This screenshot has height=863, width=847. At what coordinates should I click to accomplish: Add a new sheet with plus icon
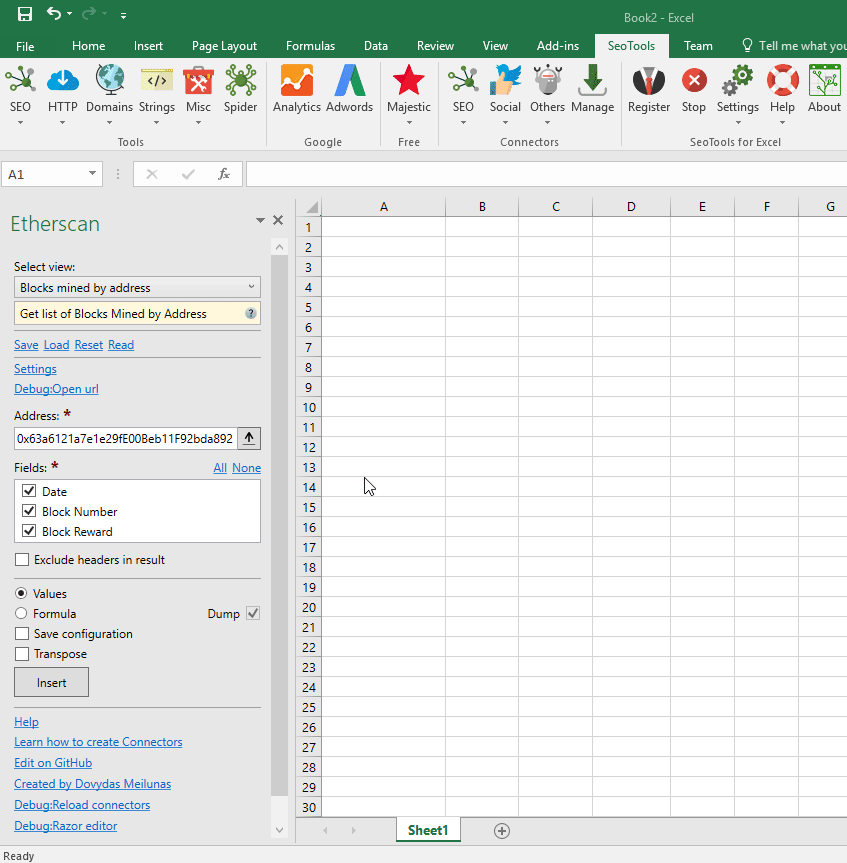tap(501, 831)
